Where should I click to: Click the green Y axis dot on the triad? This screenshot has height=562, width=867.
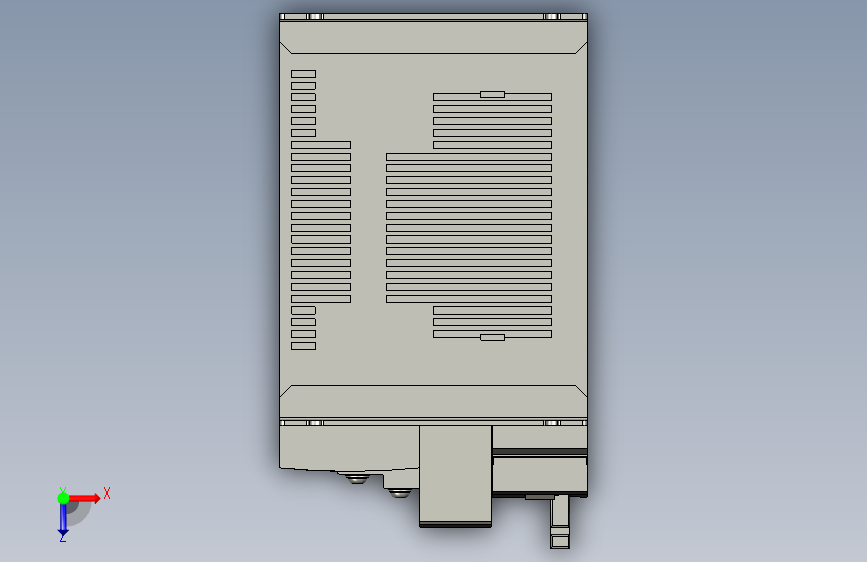pyautogui.click(x=63, y=498)
